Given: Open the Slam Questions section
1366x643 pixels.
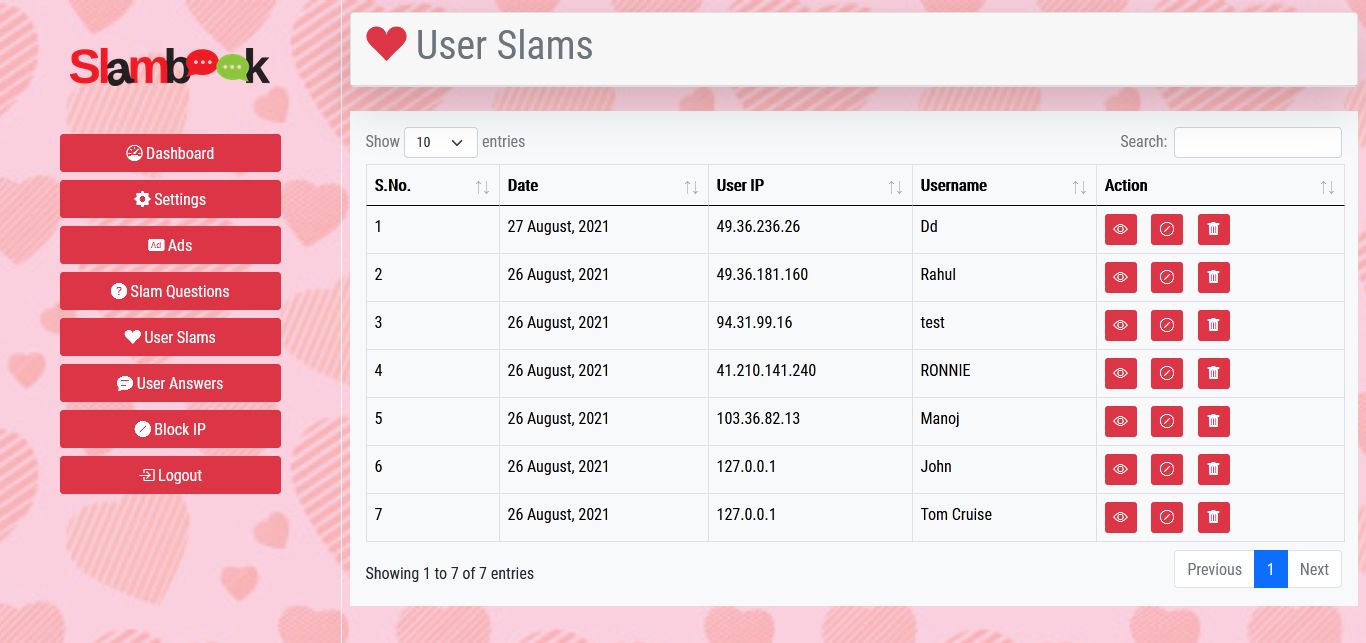Looking at the screenshot, I should (x=170, y=291).
